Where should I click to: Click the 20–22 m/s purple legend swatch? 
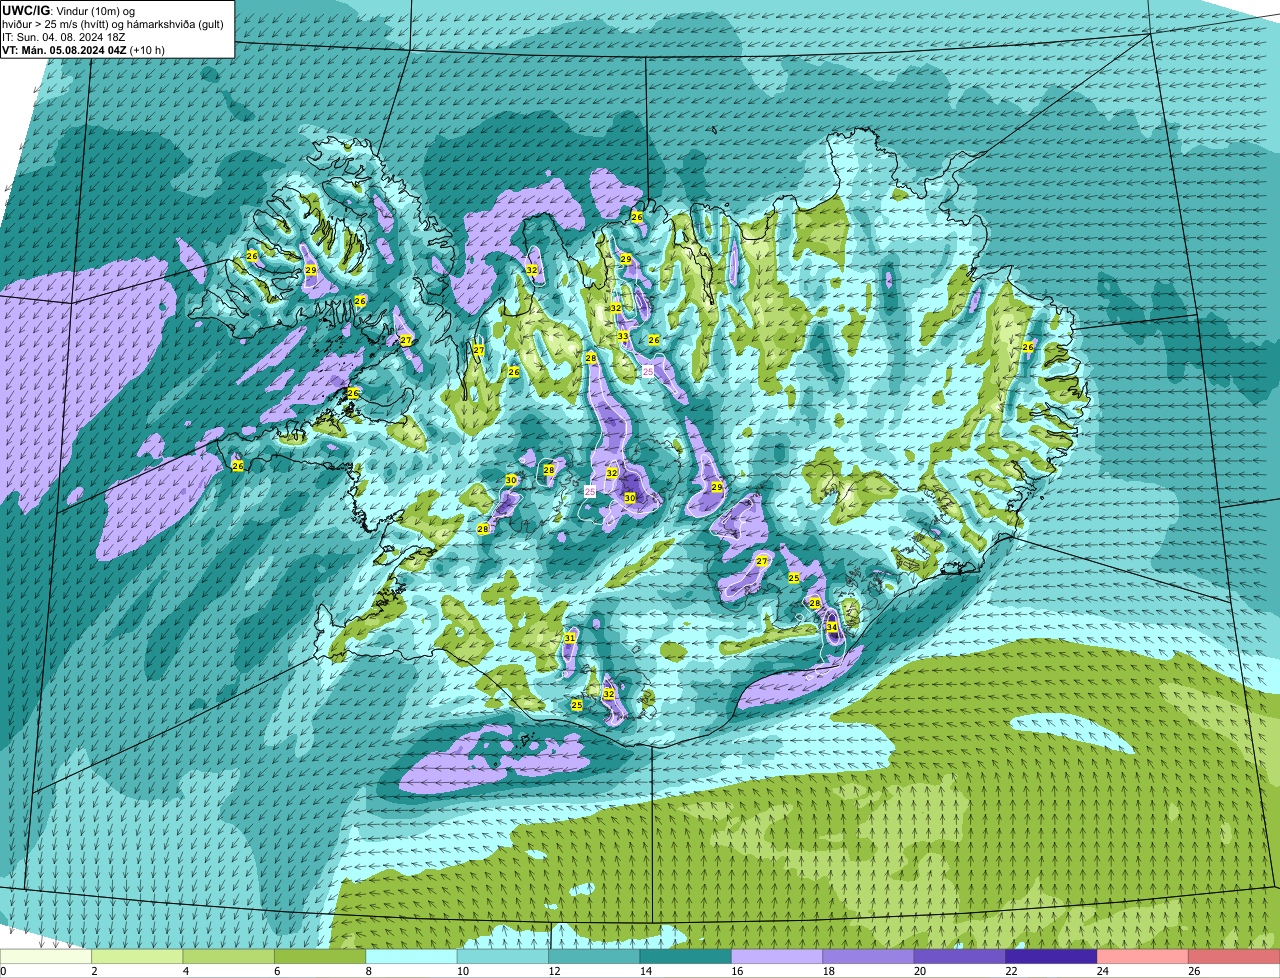(x=960, y=956)
